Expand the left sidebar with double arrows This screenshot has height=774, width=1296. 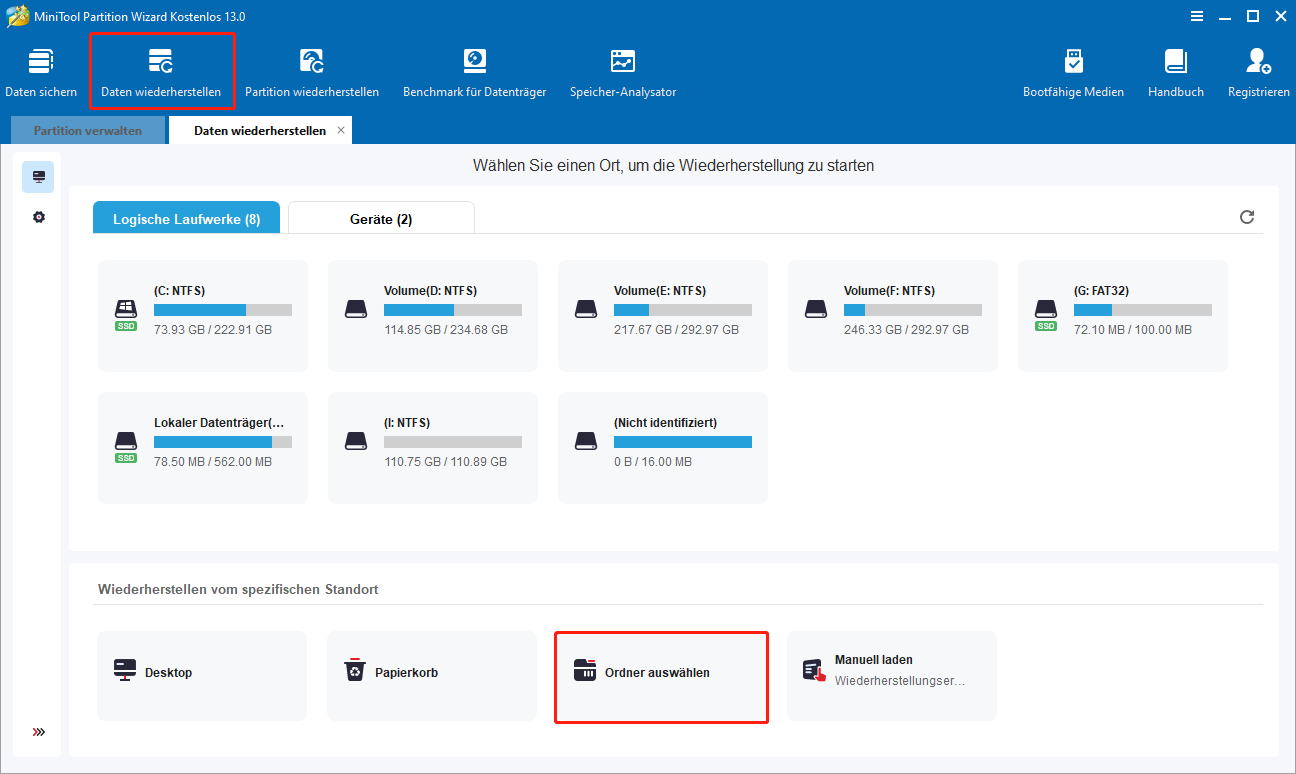click(x=39, y=732)
